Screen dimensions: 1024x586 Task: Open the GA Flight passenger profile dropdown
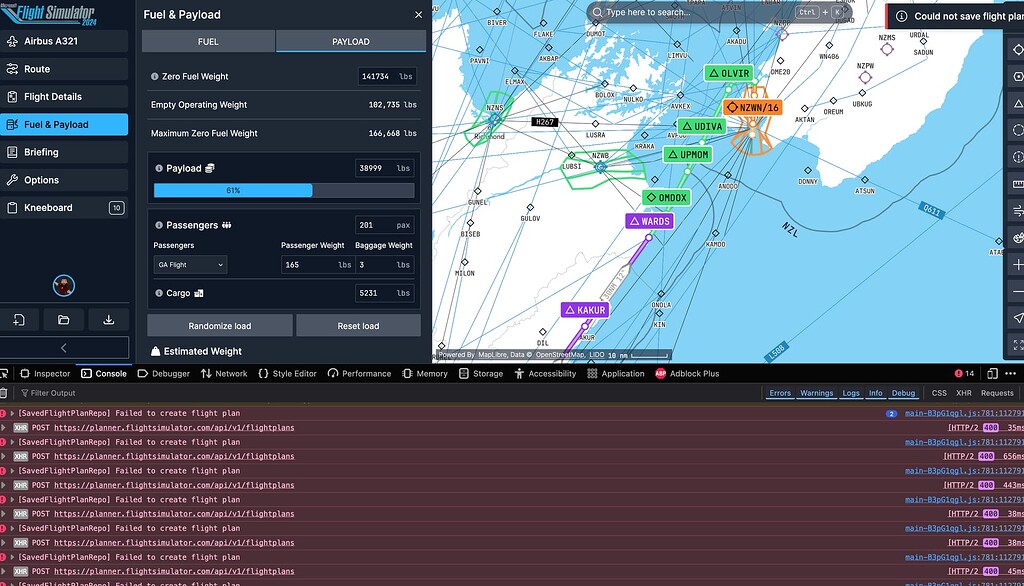[190, 264]
